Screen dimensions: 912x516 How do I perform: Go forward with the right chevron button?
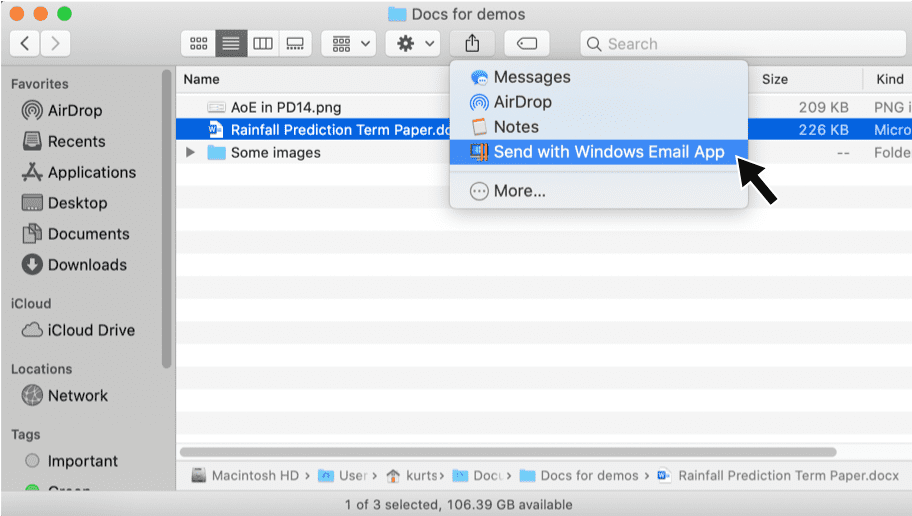pyautogui.click(x=55, y=44)
